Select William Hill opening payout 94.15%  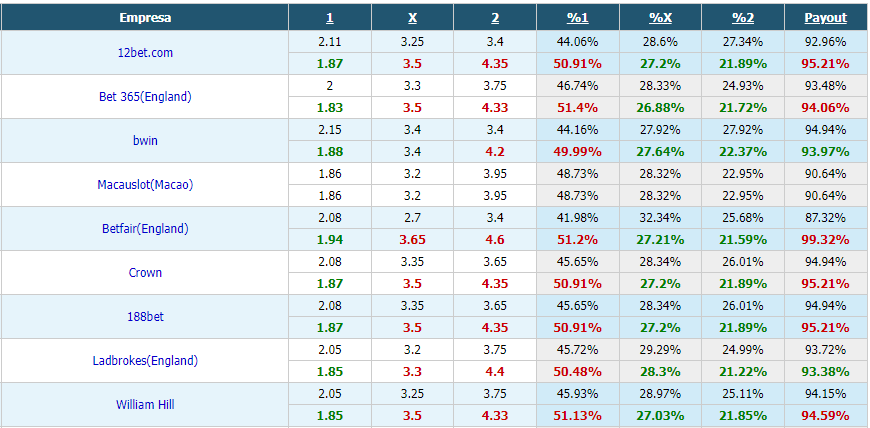826,394
